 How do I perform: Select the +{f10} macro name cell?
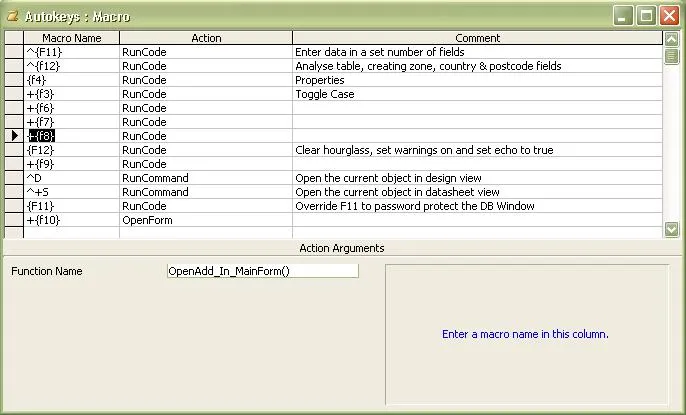(71, 220)
